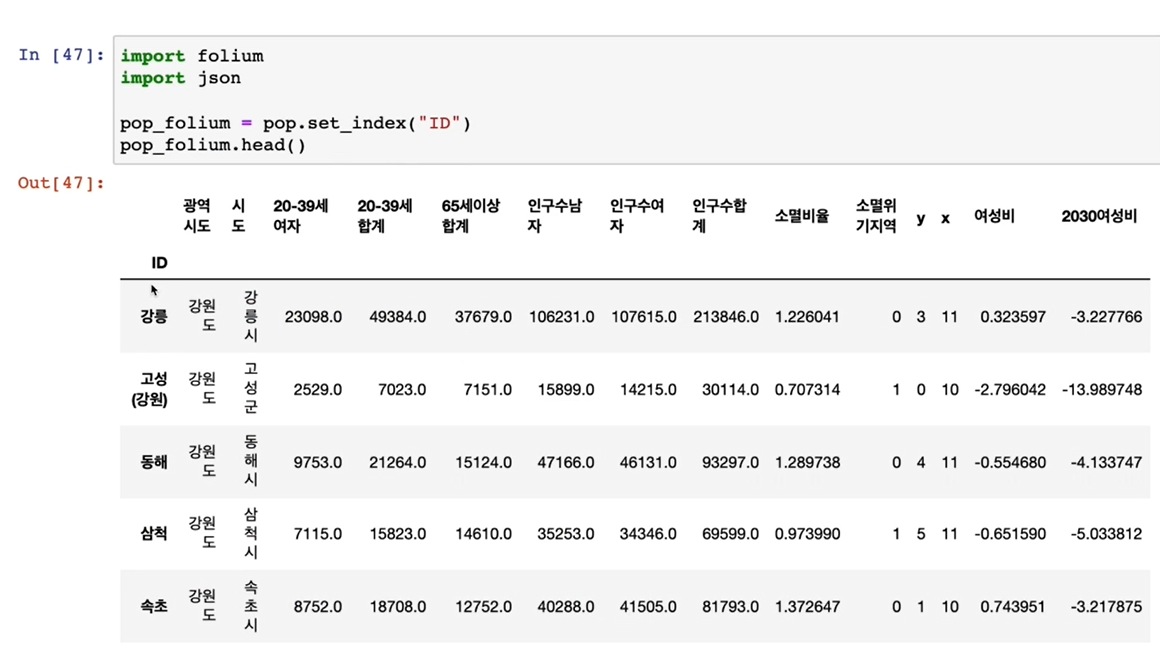This screenshot has width=1160, height=663.
Task: Click the 'import json' code line
Action: [181, 78]
